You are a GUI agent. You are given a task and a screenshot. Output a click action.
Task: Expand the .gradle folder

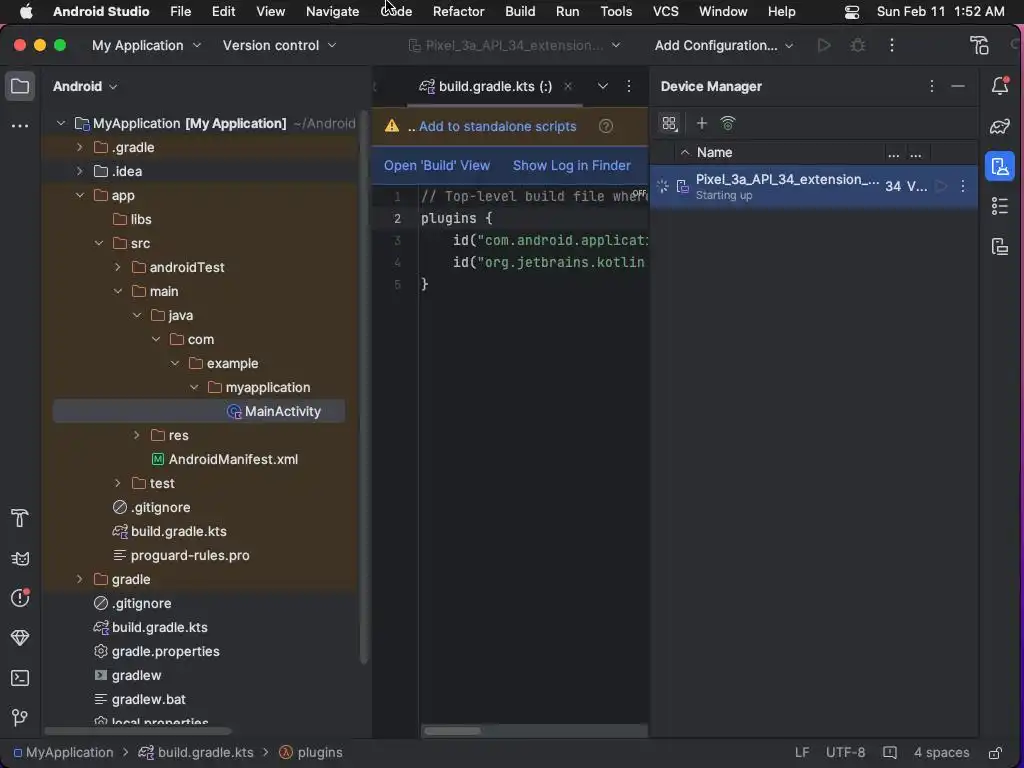80,147
